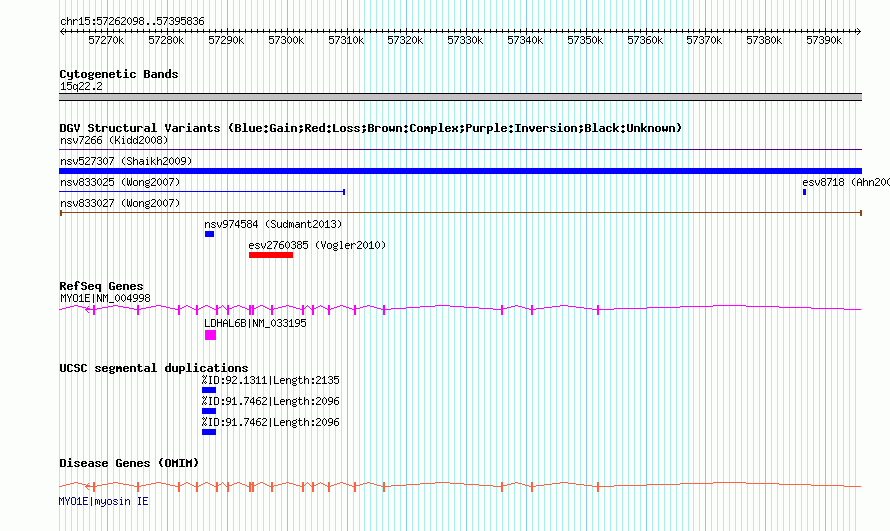890x531 pixels.
Task: Open the nsv527307 (Shaikh2009) label
Action: tap(126, 161)
